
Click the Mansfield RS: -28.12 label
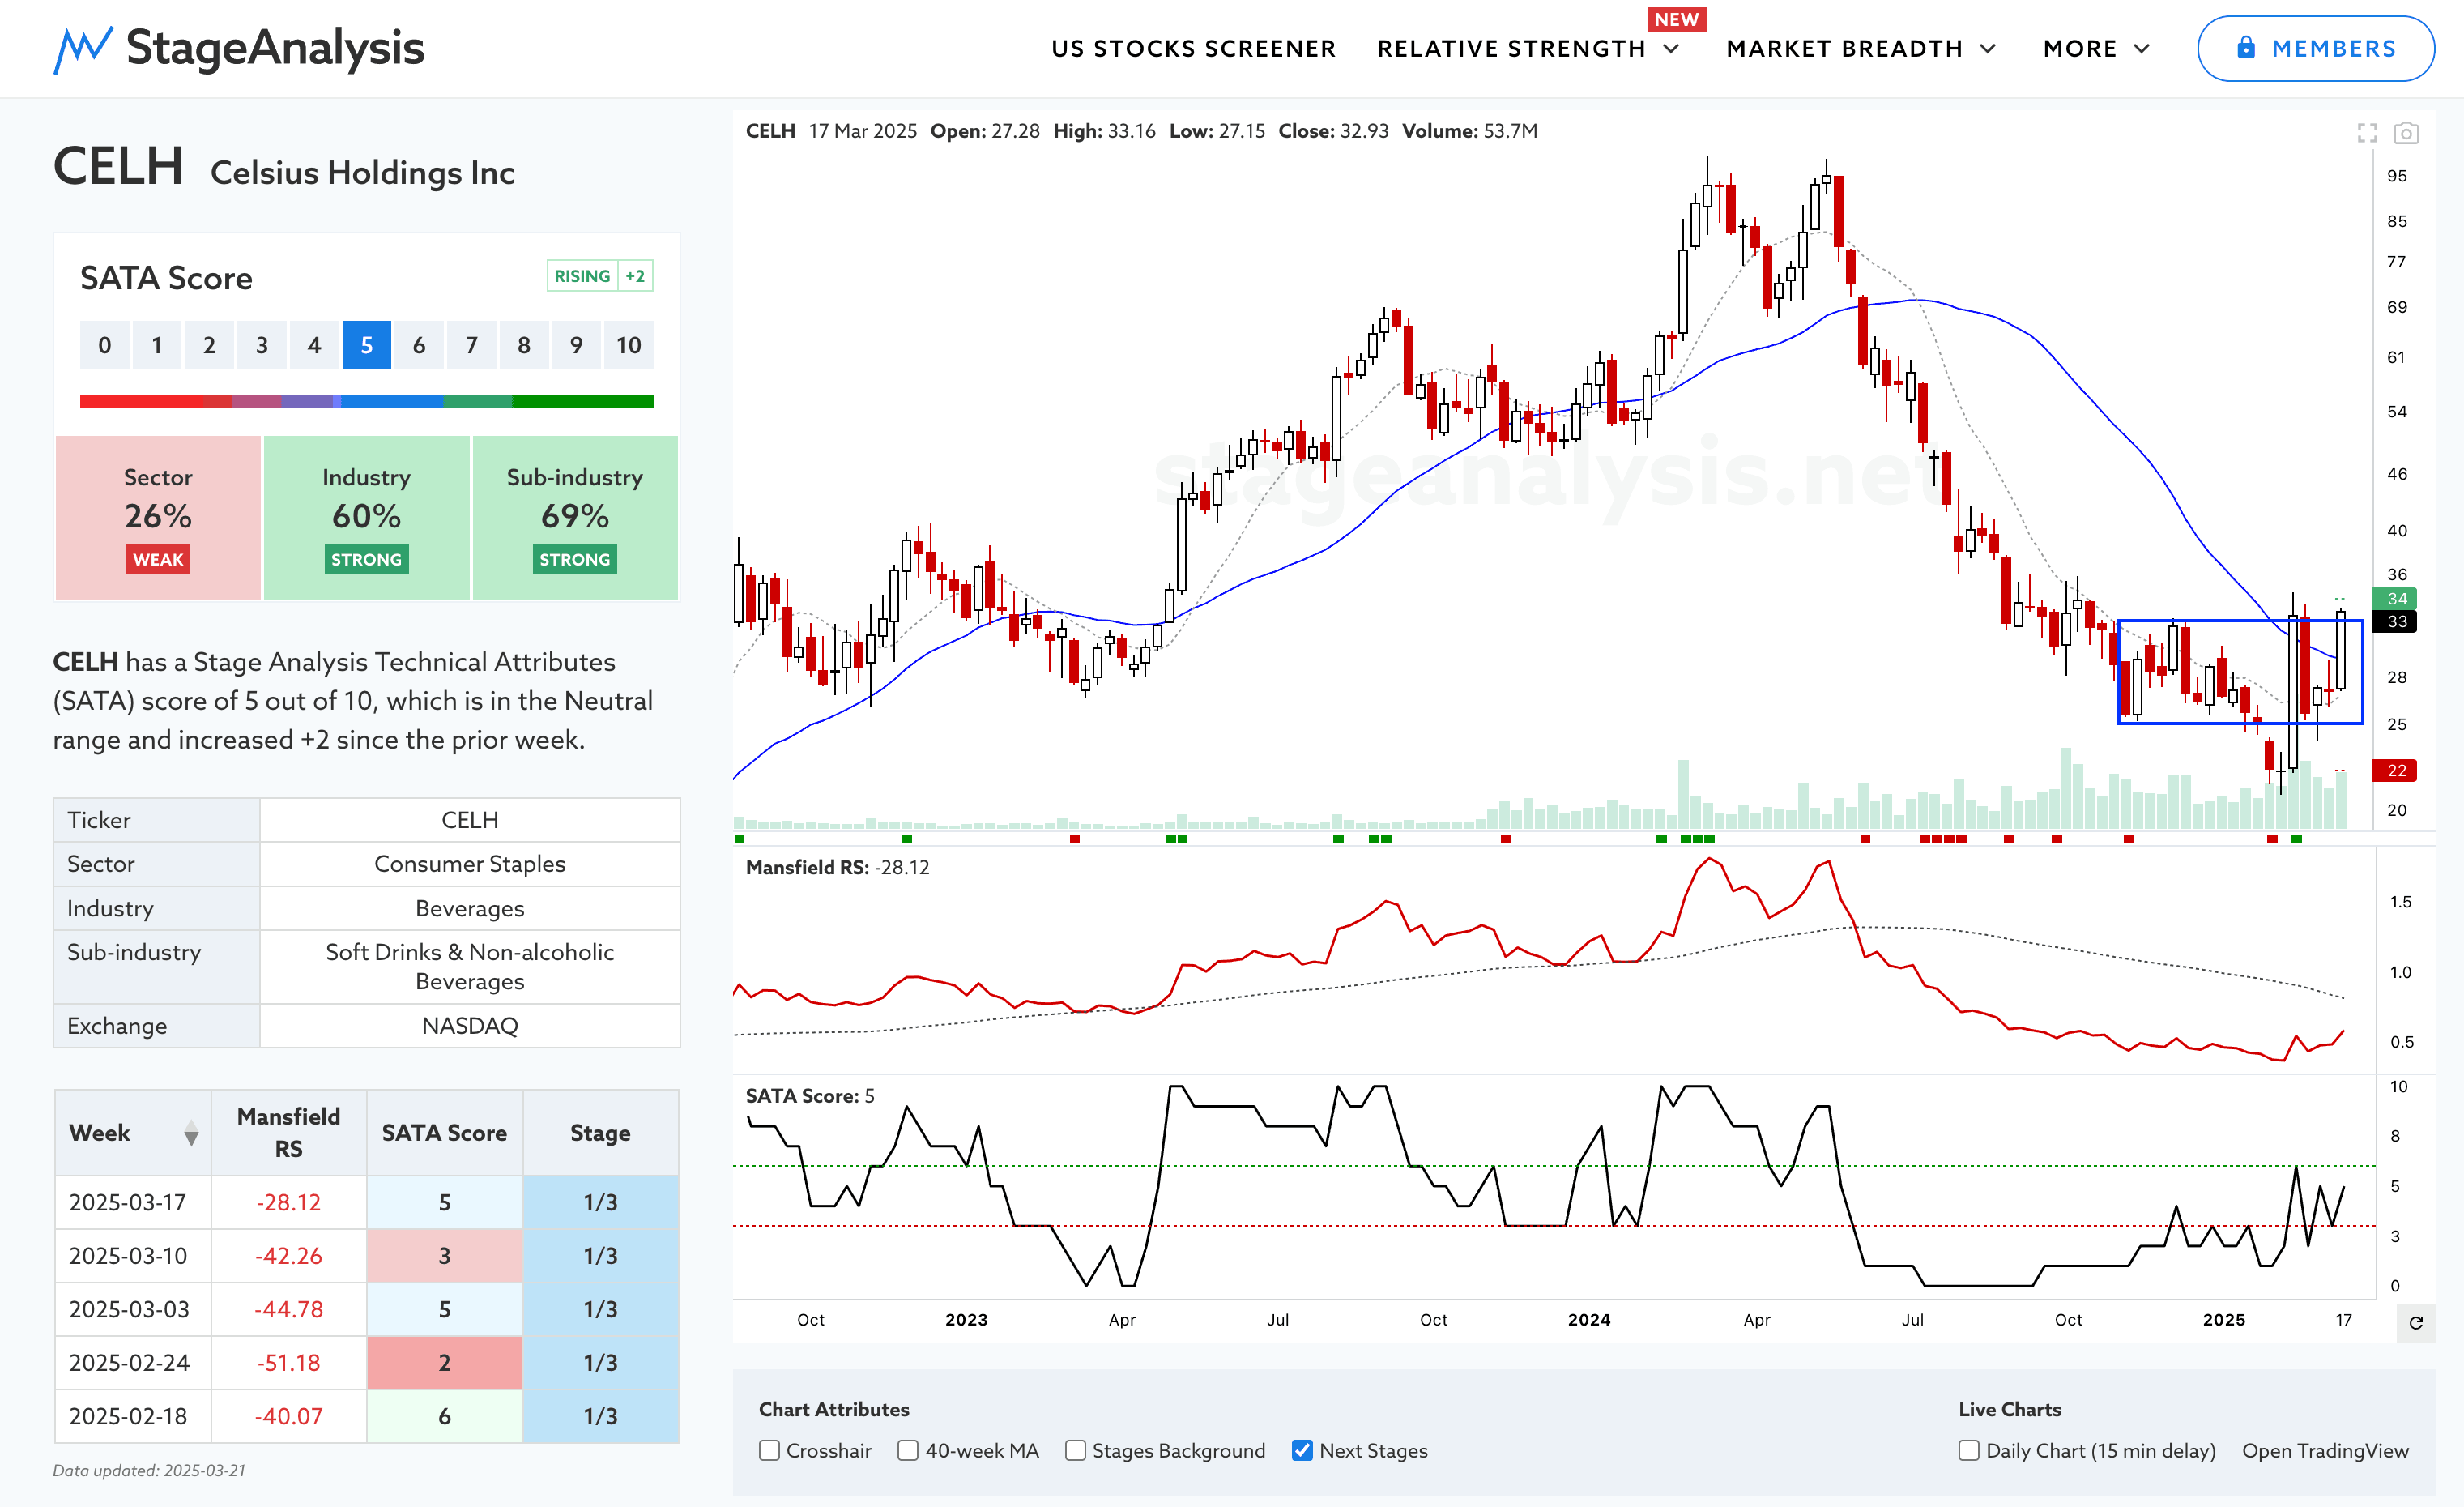838,867
